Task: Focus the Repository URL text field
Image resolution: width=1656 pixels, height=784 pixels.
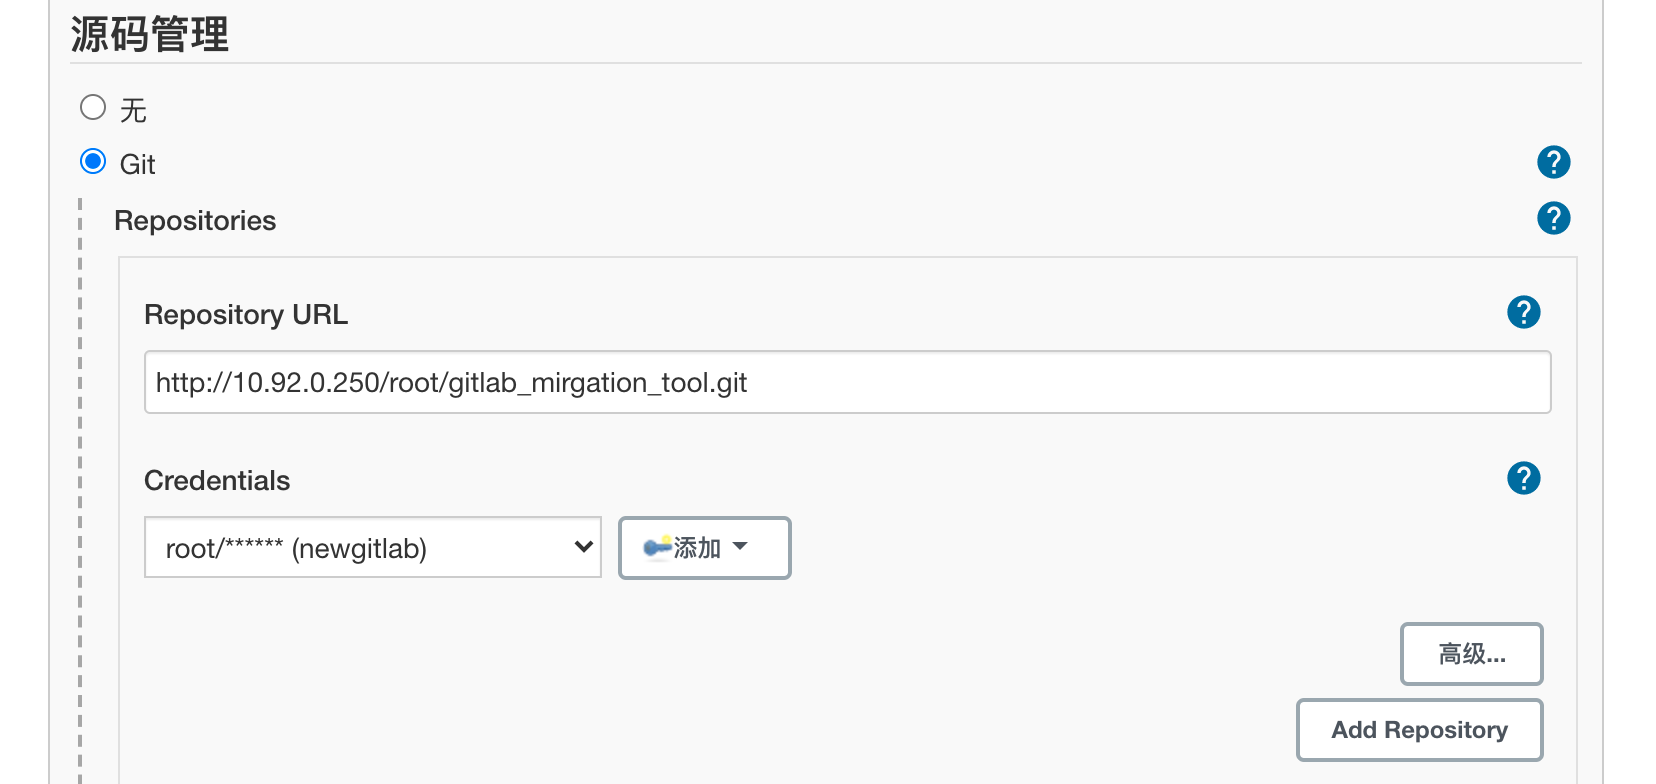Action: click(848, 382)
